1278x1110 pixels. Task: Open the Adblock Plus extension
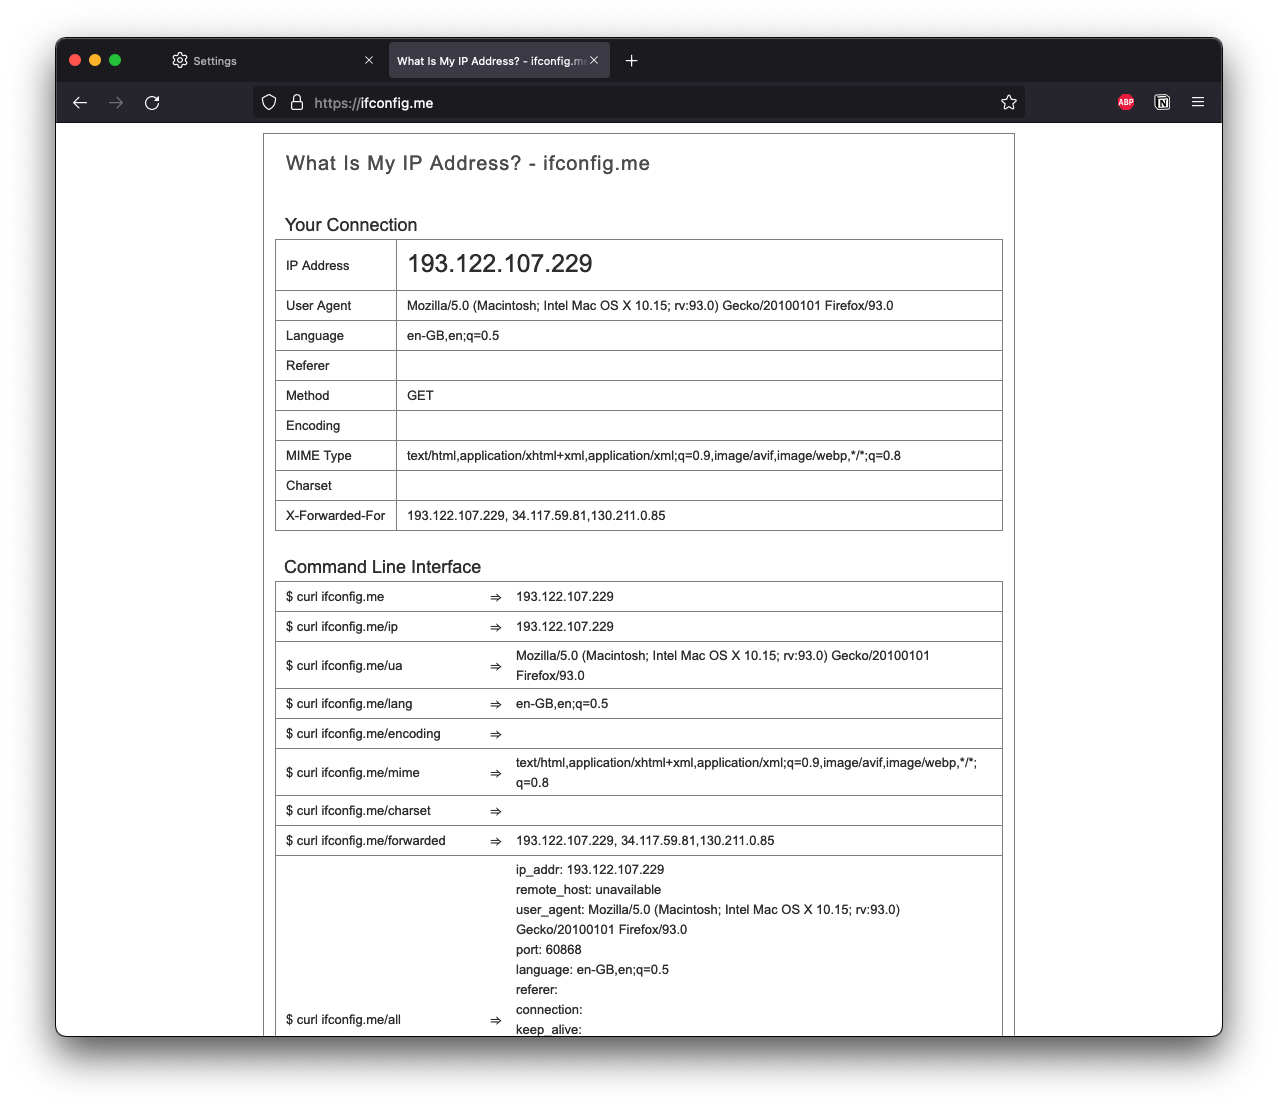tap(1126, 102)
